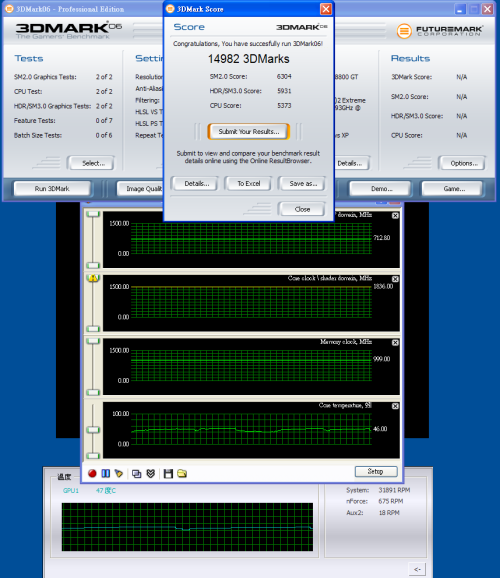Click the Run 3DMark button
This screenshot has height=578, width=500.
coord(52,189)
